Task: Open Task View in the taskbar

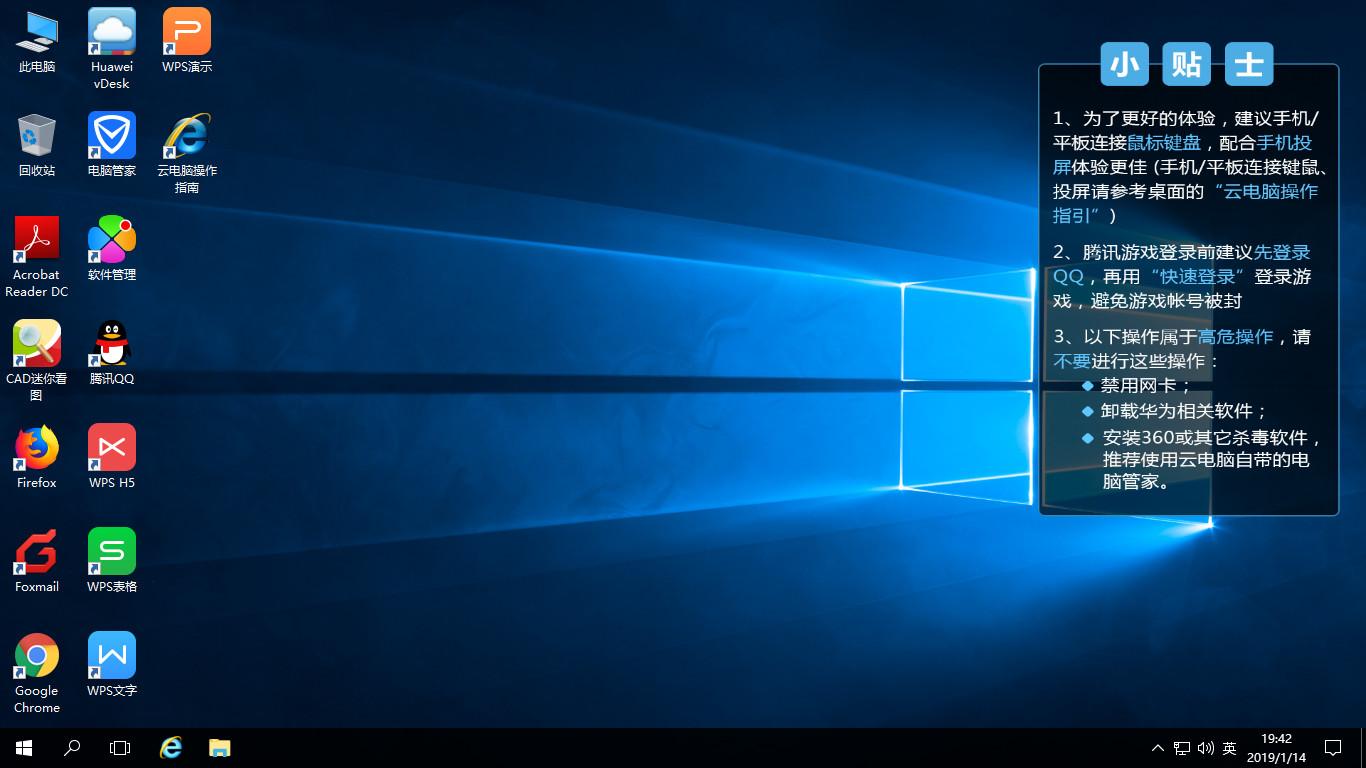Action: click(x=120, y=747)
